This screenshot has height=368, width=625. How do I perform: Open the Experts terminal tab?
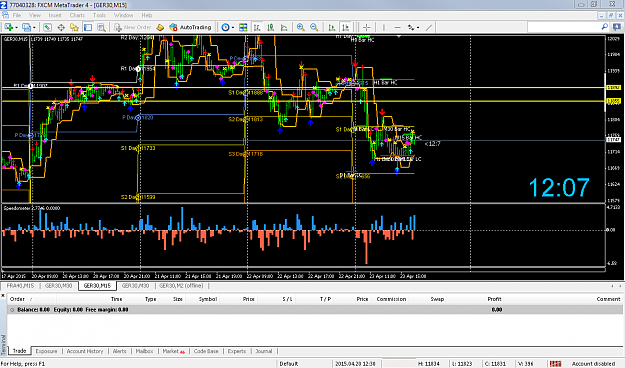(237, 351)
